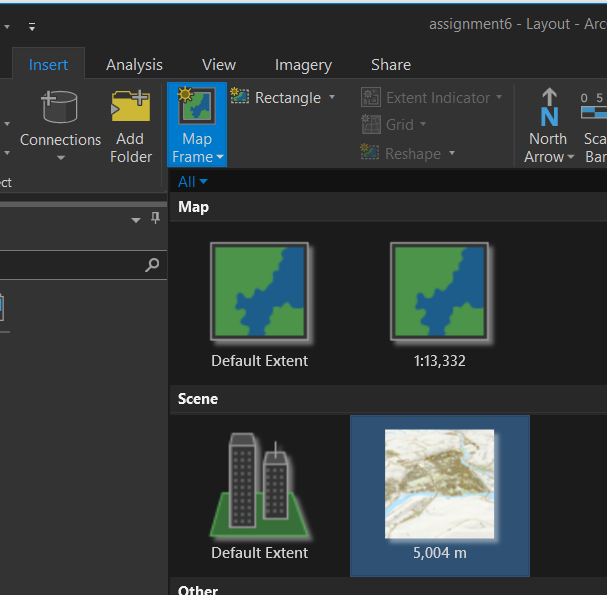This screenshot has width=607, height=595.
Task: Select the Rectangle map frame shape
Action: coord(276,98)
